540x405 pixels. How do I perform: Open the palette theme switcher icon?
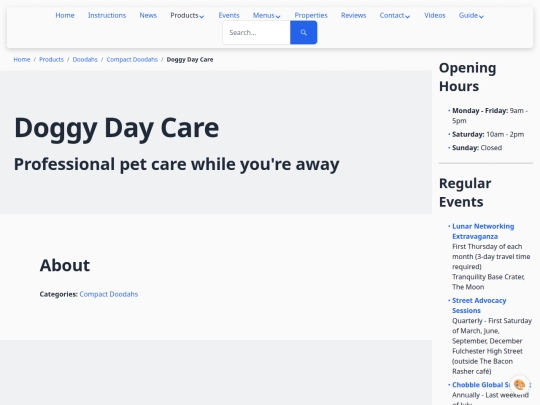[x=519, y=384]
